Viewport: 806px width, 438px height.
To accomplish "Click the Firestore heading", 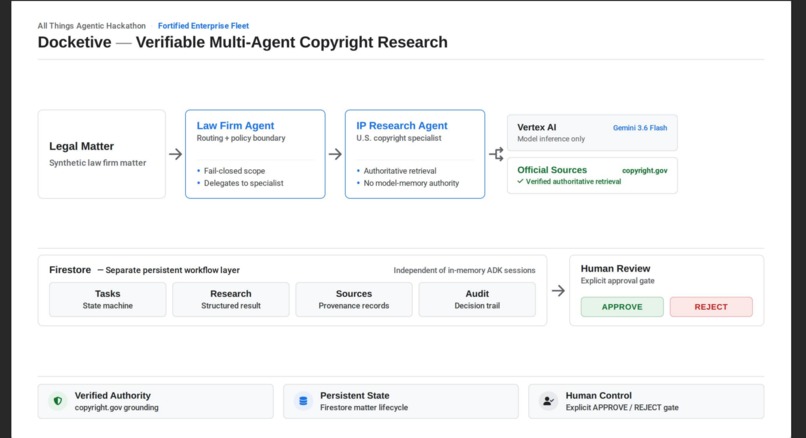I will pyautogui.click(x=70, y=270).
